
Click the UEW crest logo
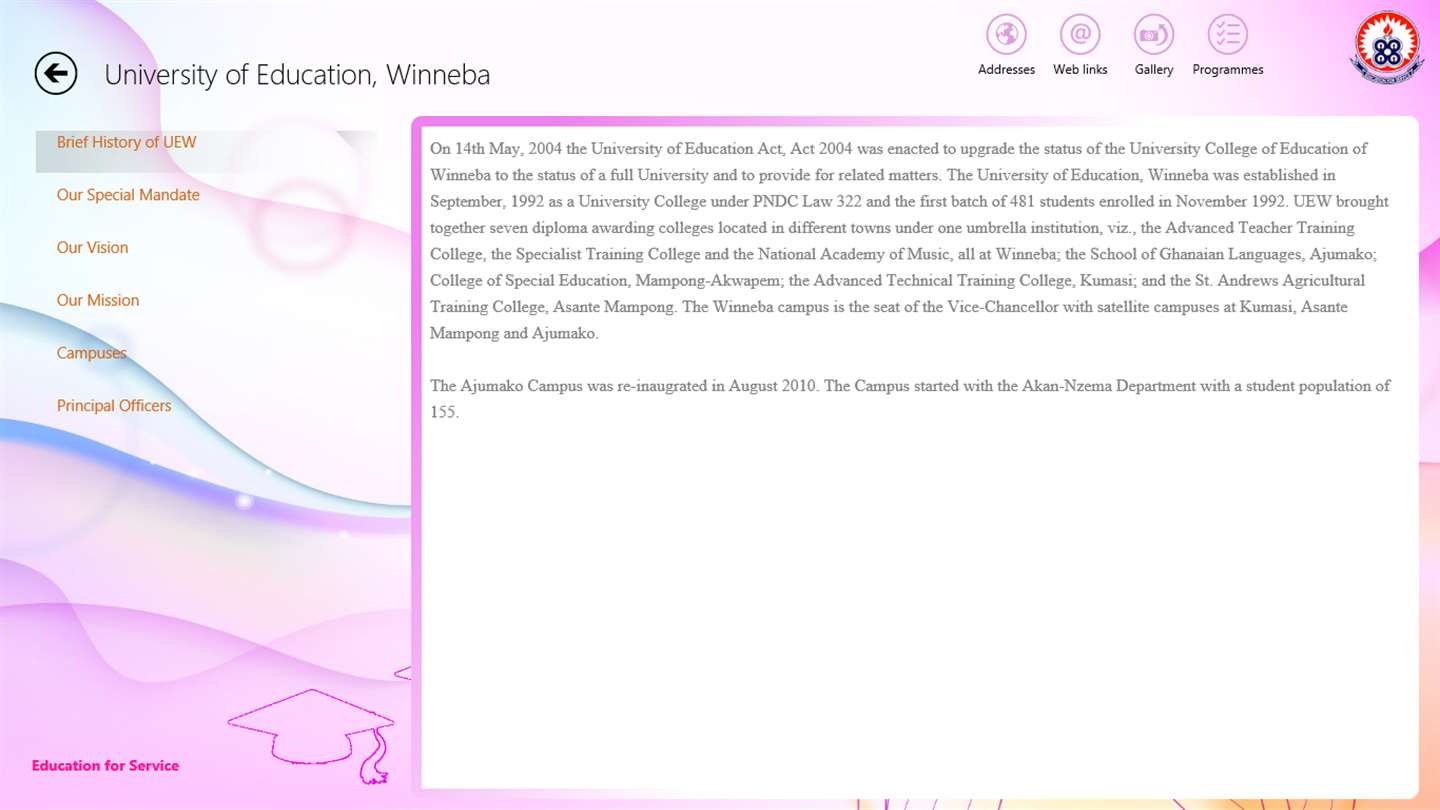pos(1387,47)
